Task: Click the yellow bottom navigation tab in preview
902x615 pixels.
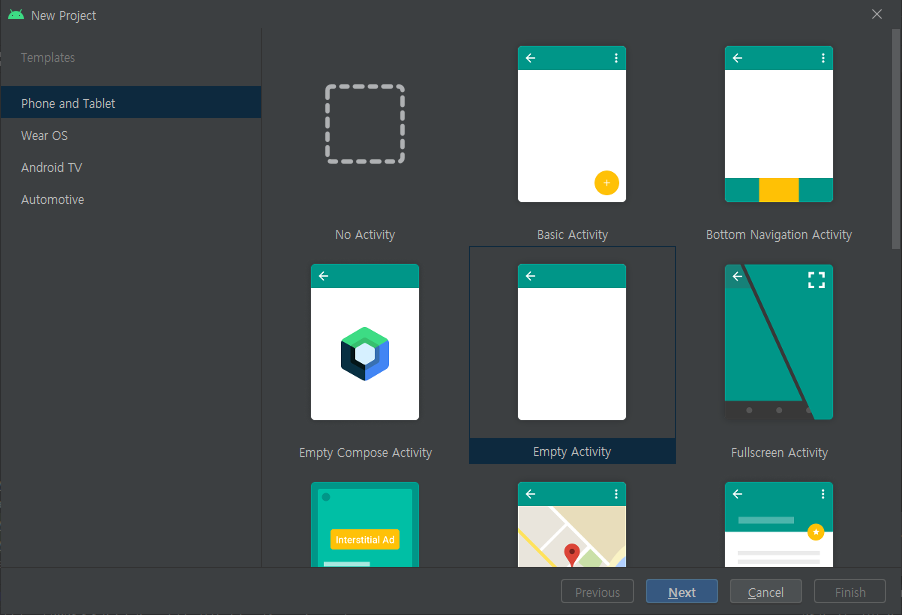Action: [x=779, y=190]
